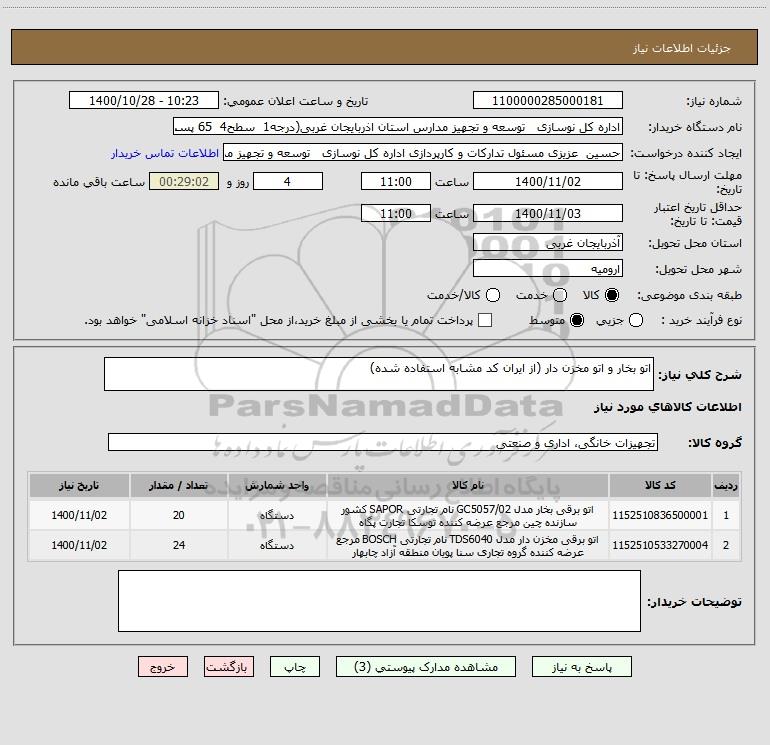Click the توضیحات خریدار text area
This screenshot has width=770, height=745.
point(379,601)
